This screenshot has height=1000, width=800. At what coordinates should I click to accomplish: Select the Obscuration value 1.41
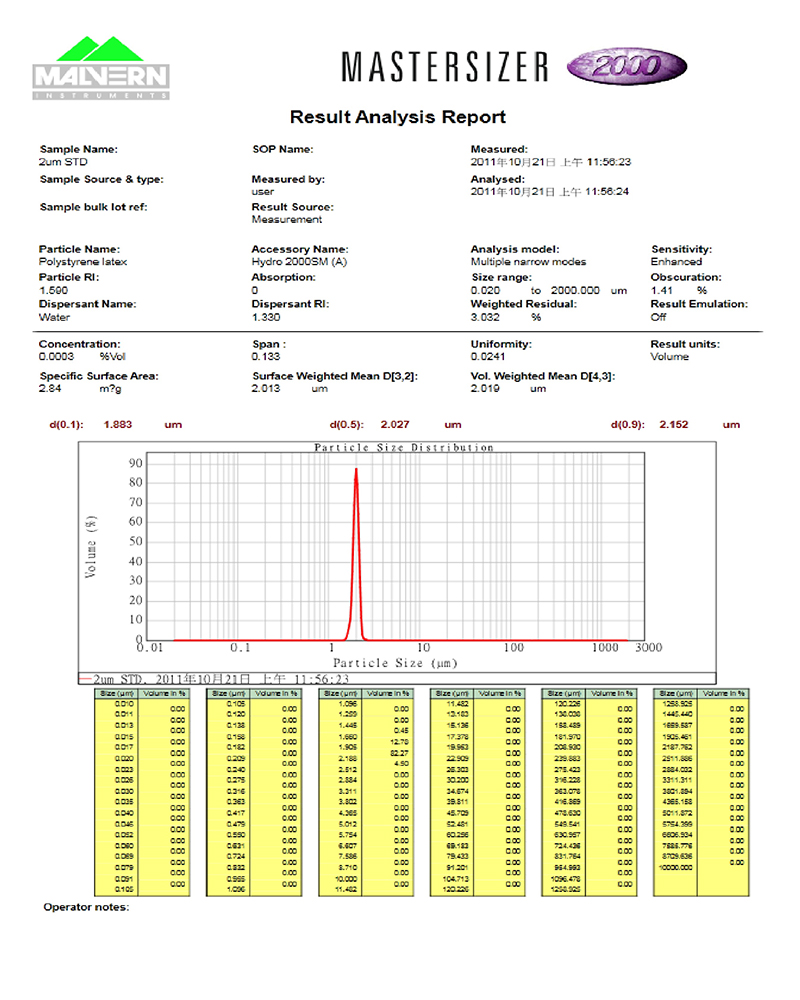coord(662,290)
